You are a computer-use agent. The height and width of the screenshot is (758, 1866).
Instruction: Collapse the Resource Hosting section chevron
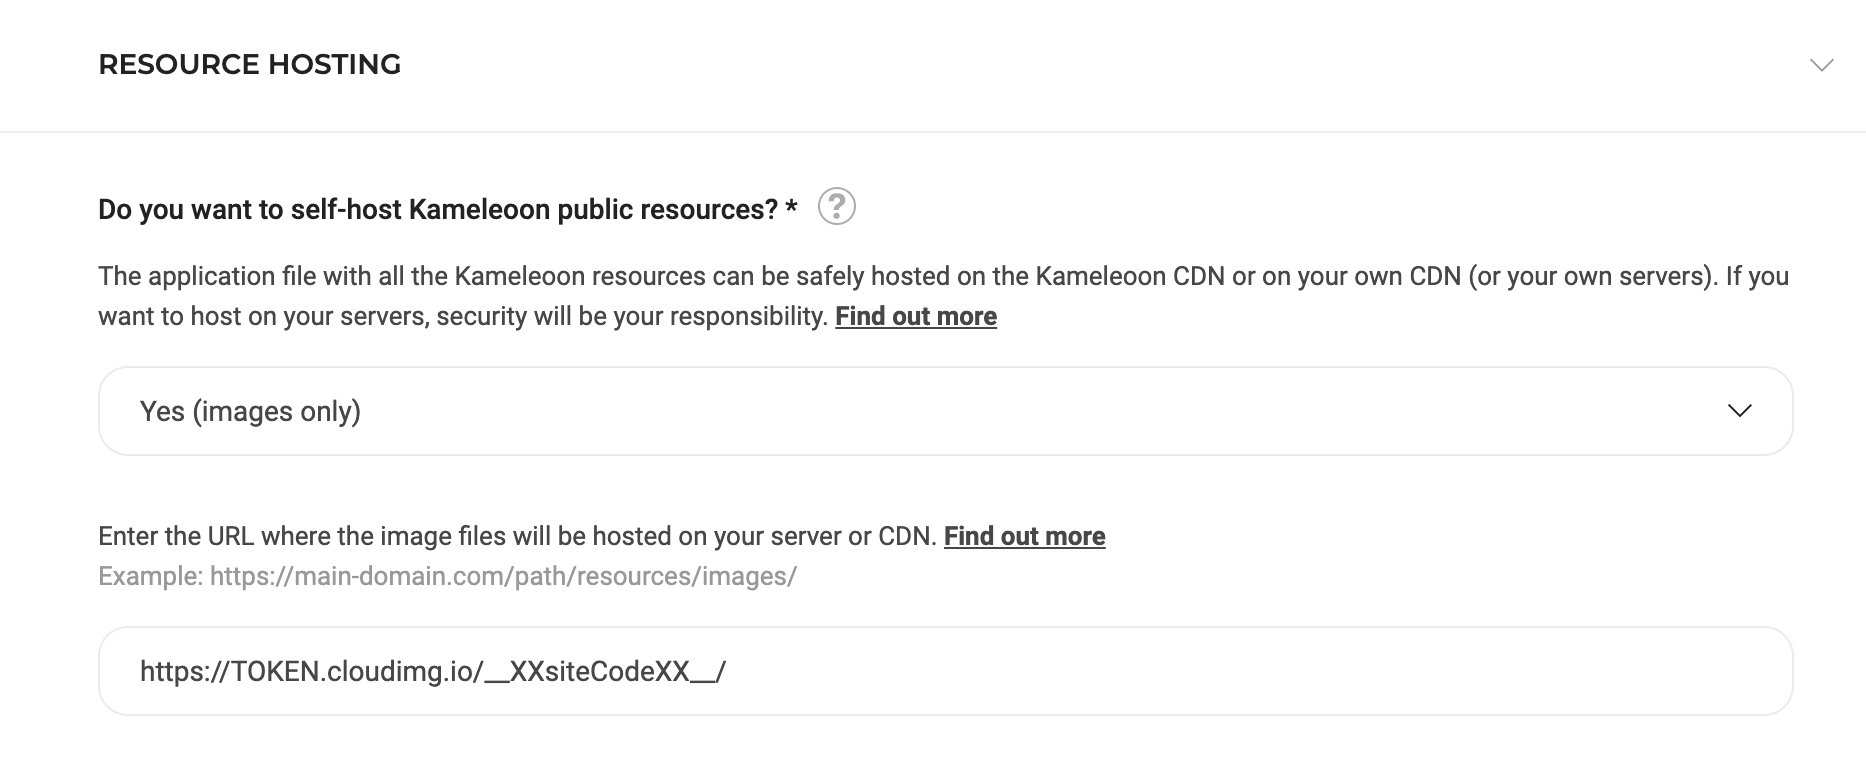(1821, 65)
